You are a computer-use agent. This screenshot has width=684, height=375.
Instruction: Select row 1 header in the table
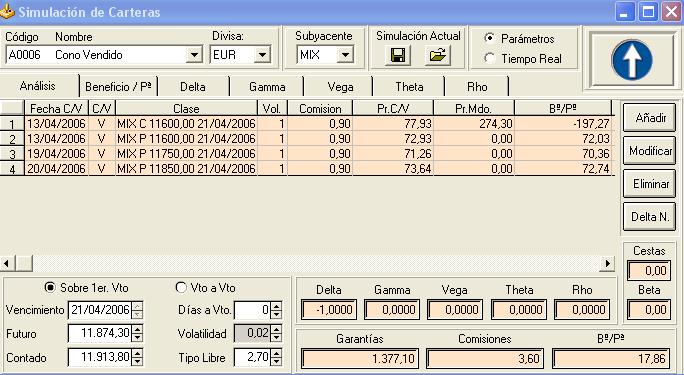click(12, 124)
